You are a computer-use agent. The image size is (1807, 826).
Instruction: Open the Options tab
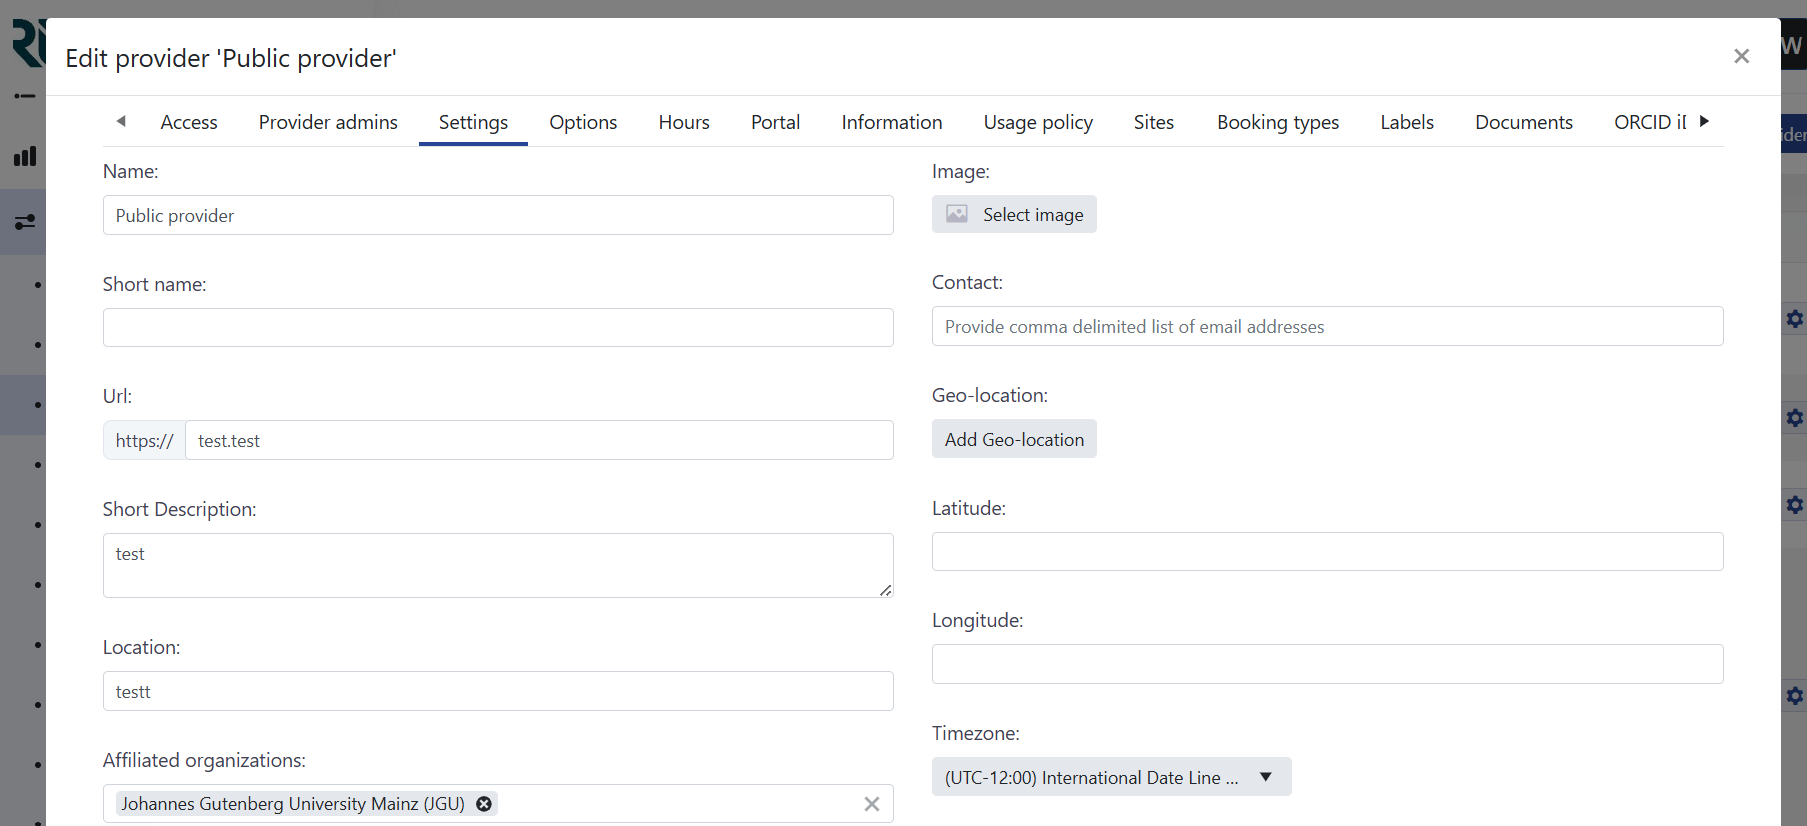pos(583,122)
